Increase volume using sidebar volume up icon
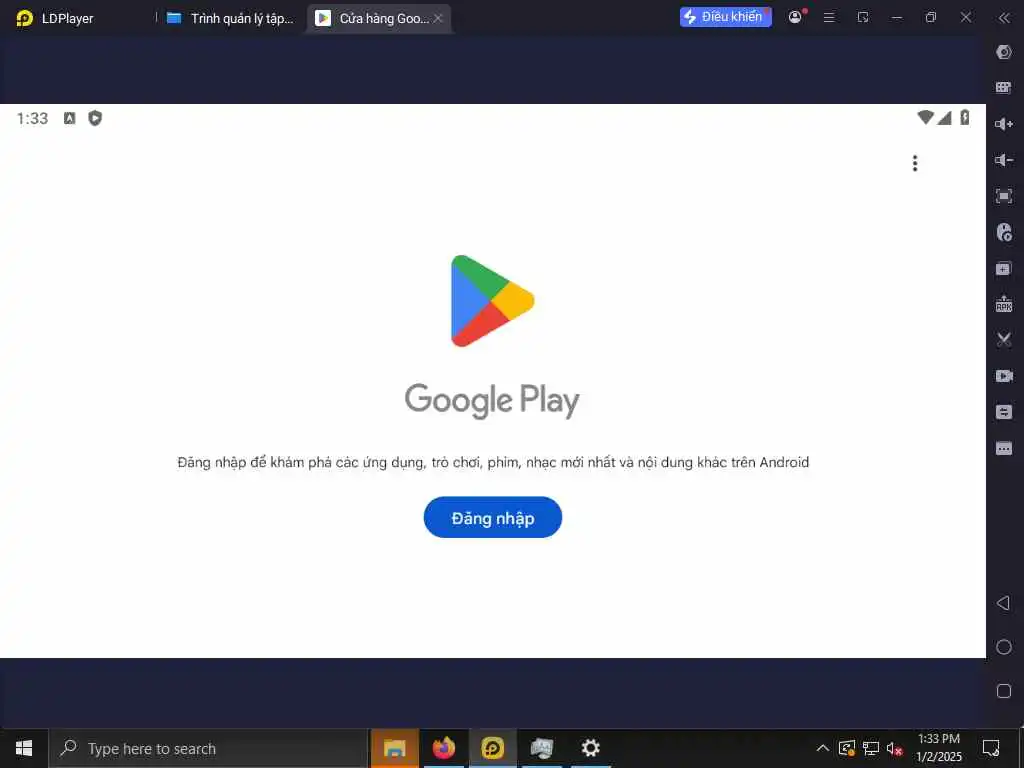The image size is (1024, 768). click(x=1004, y=124)
